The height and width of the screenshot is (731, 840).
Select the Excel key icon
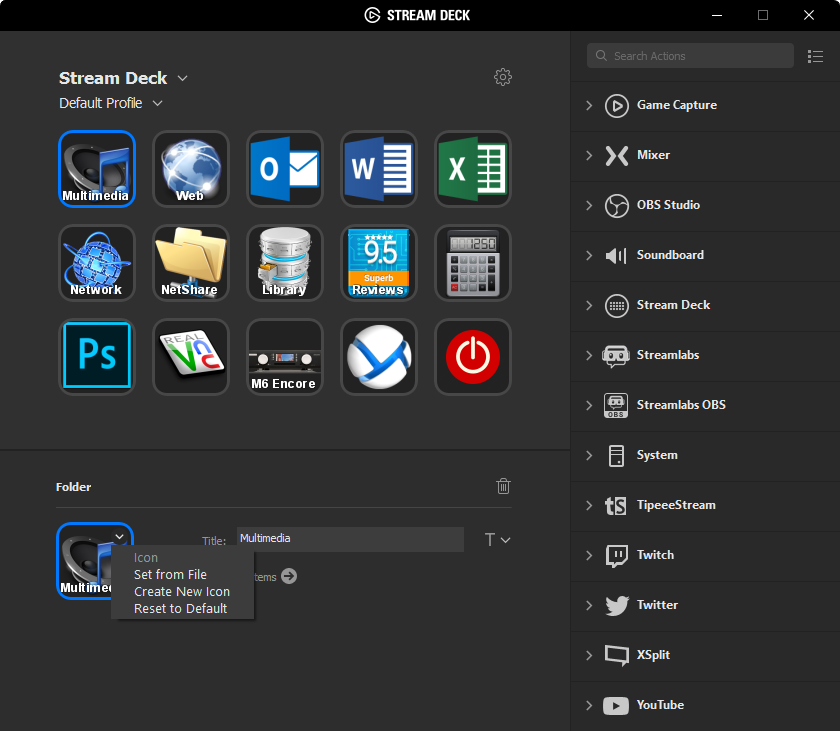pos(473,169)
